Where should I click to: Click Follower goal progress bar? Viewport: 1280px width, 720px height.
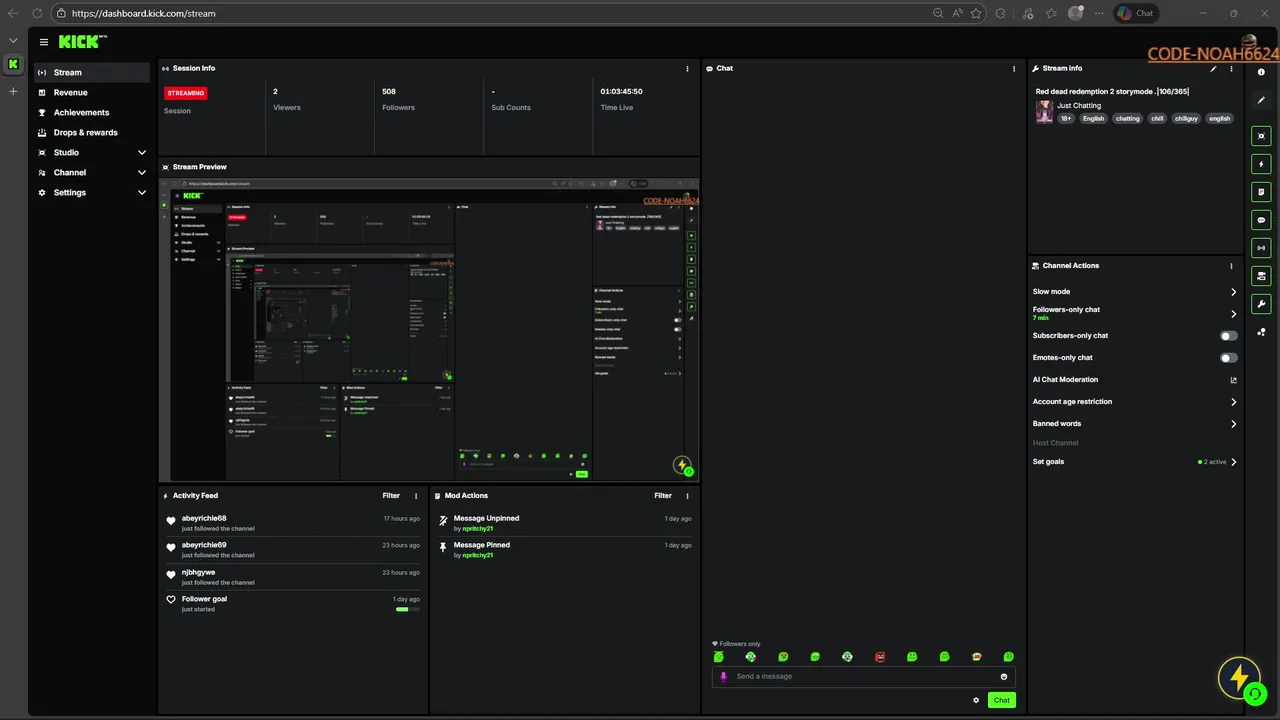click(408, 609)
